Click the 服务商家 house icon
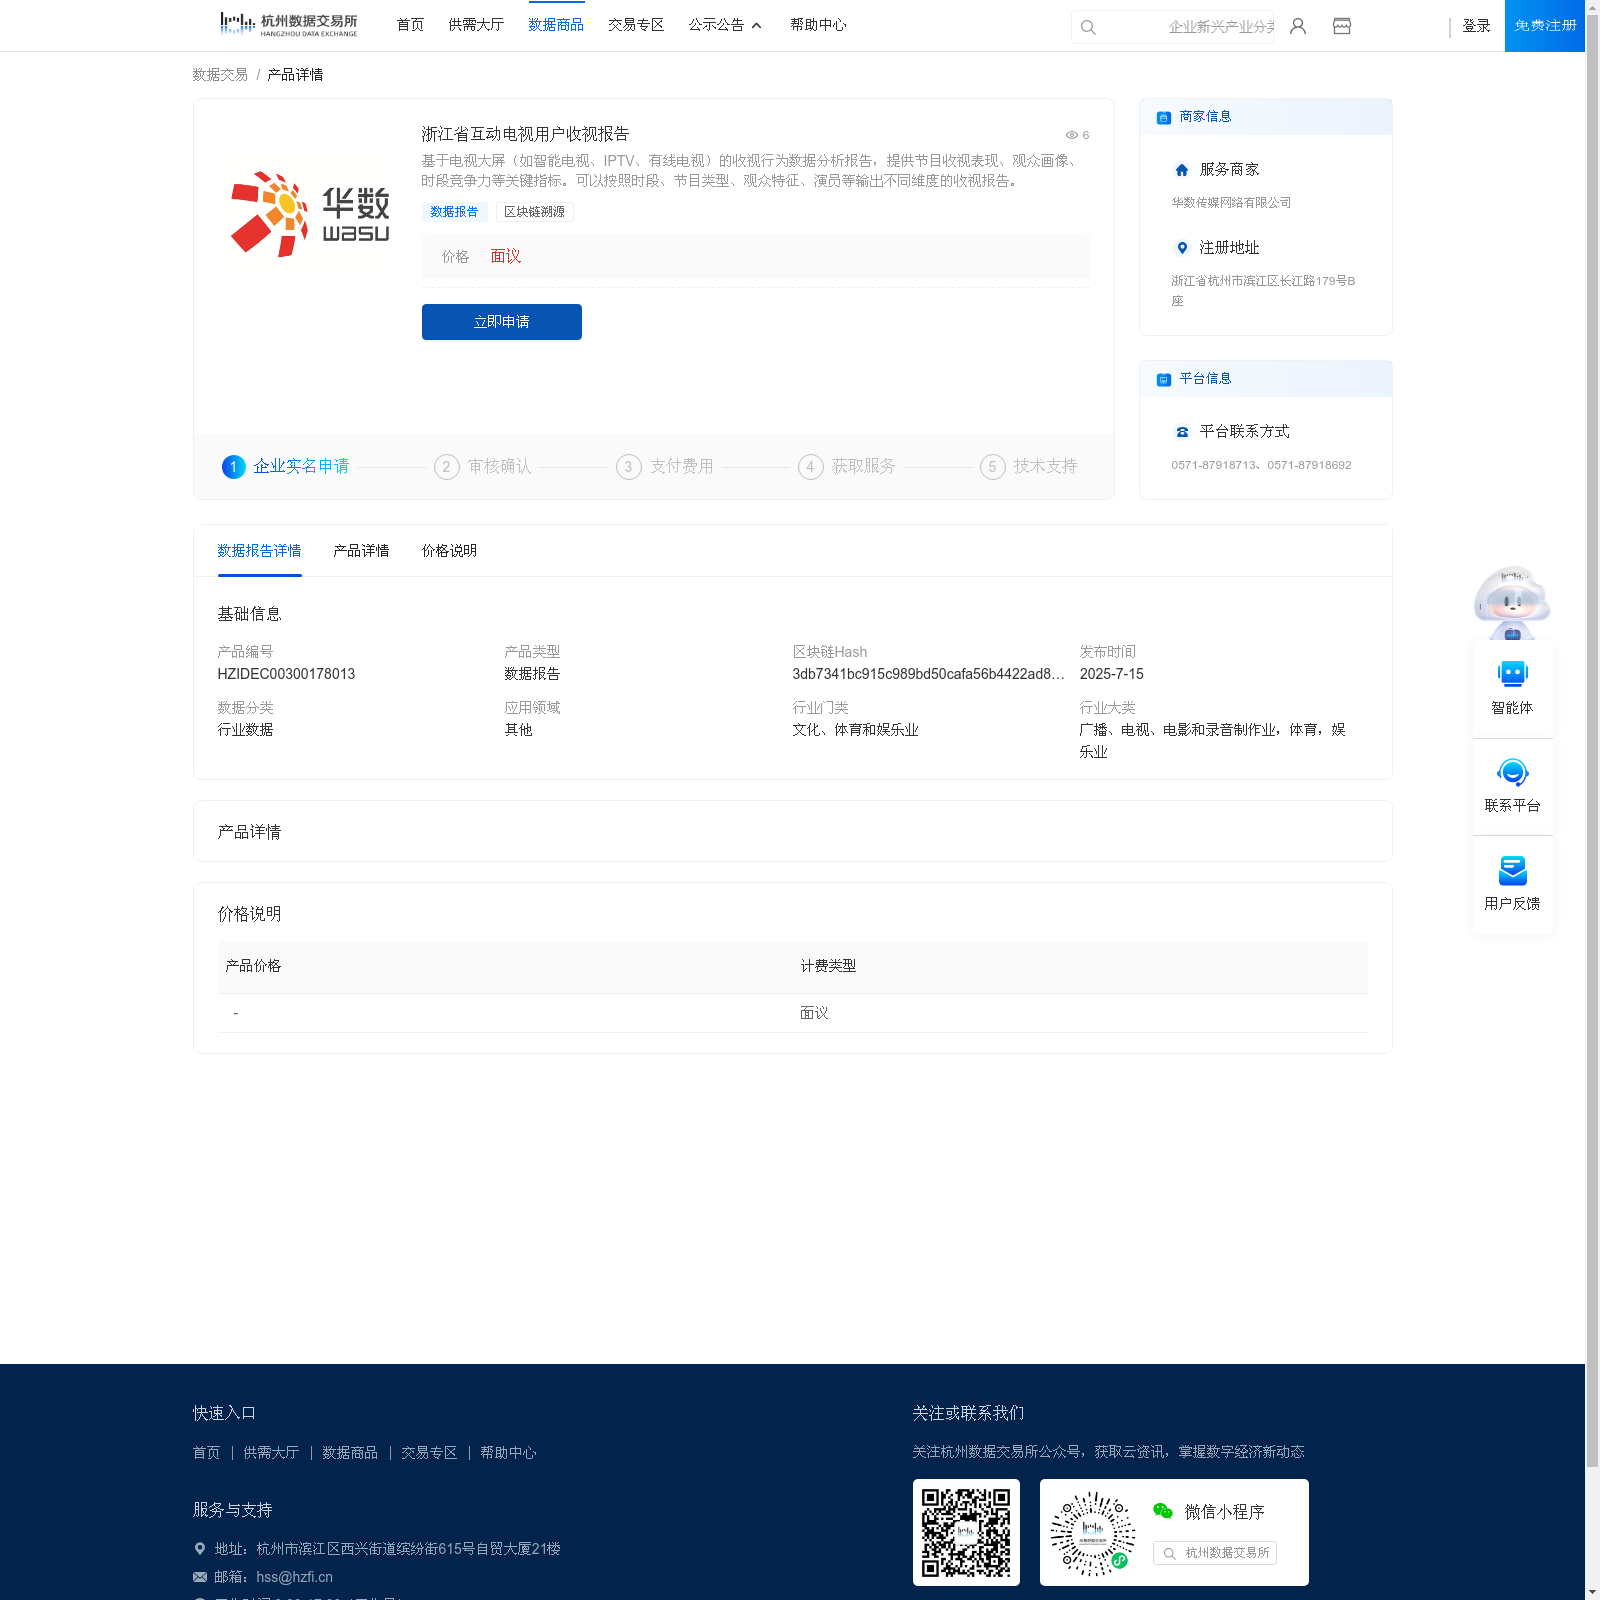This screenshot has height=1600, width=1600. tap(1182, 170)
